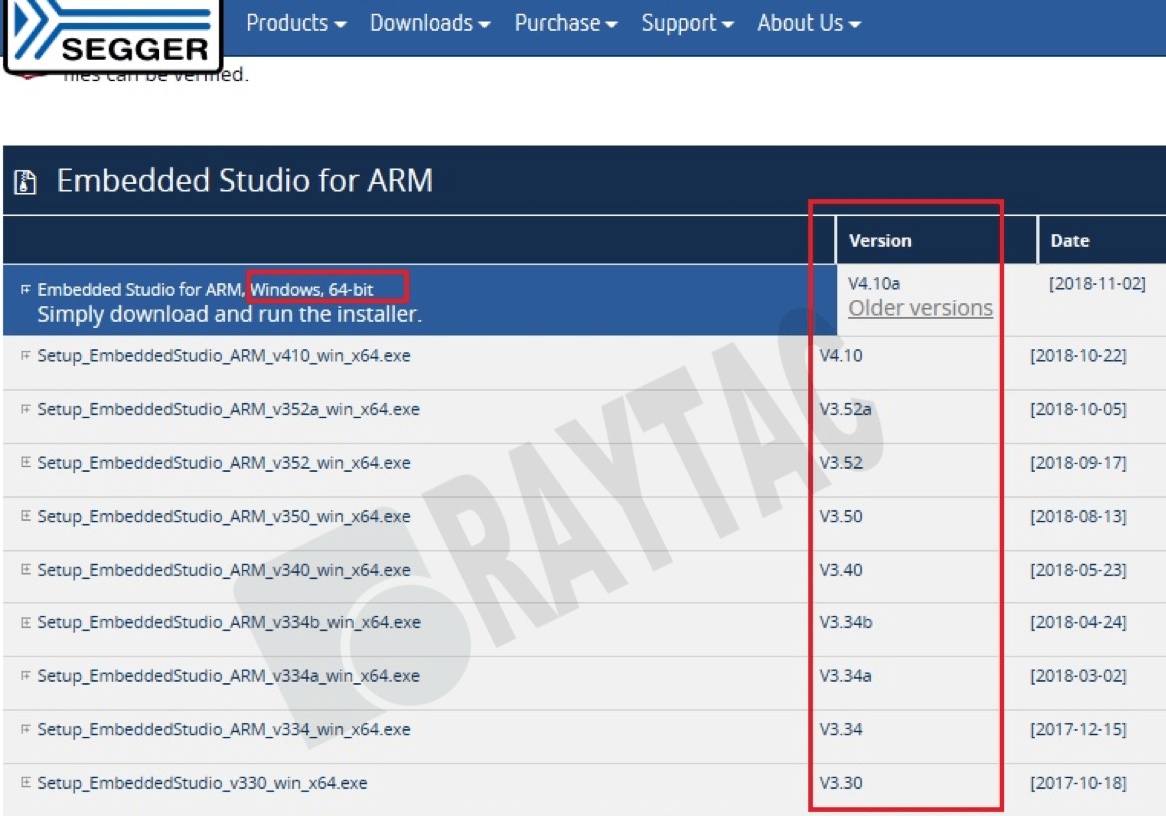Select the V3.52 version cell
Viewport: 1166px width, 816px height.
click(x=841, y=463)
